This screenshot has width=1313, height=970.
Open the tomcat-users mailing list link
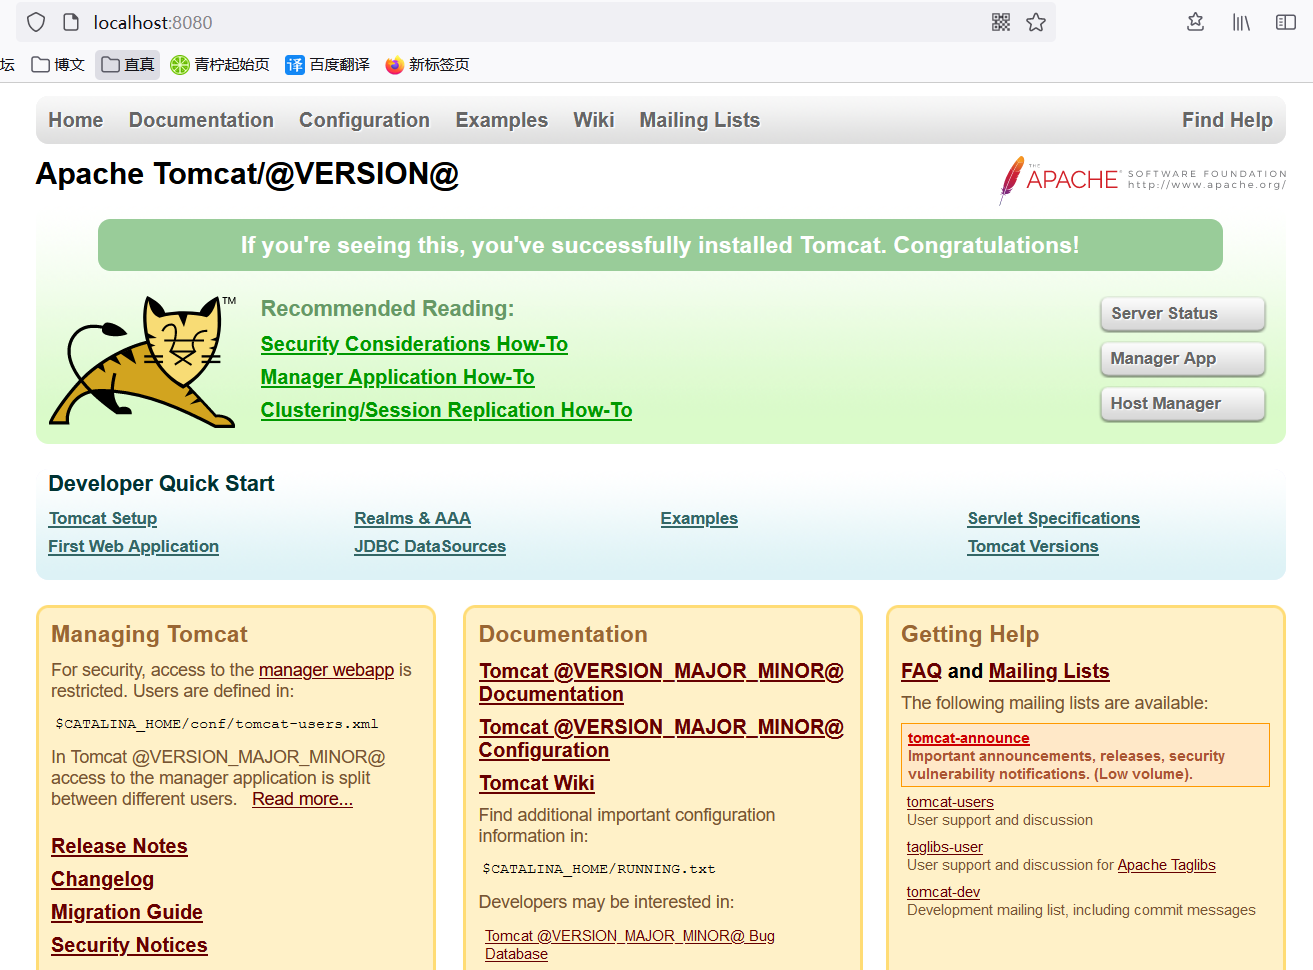[950, 802]
